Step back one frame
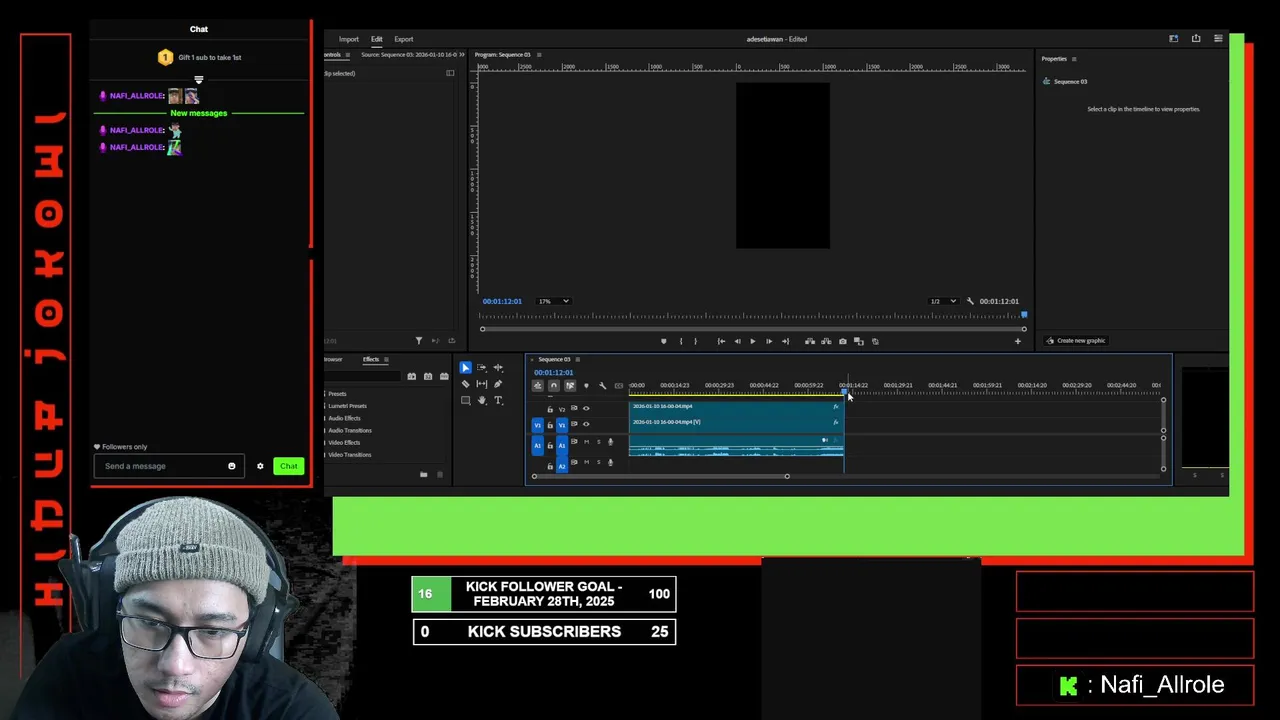This screenshot has height=720, width=1280. [737, 341]
